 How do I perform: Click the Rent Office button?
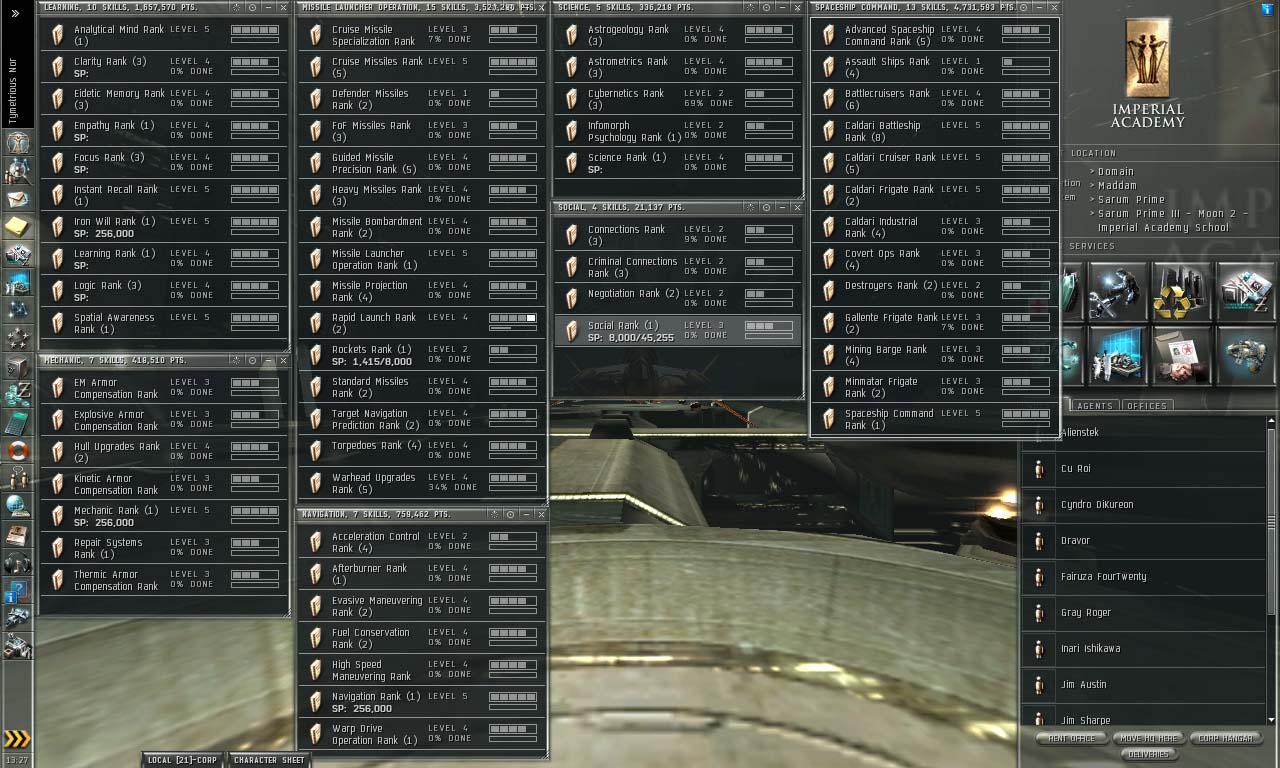[1071, 738]
